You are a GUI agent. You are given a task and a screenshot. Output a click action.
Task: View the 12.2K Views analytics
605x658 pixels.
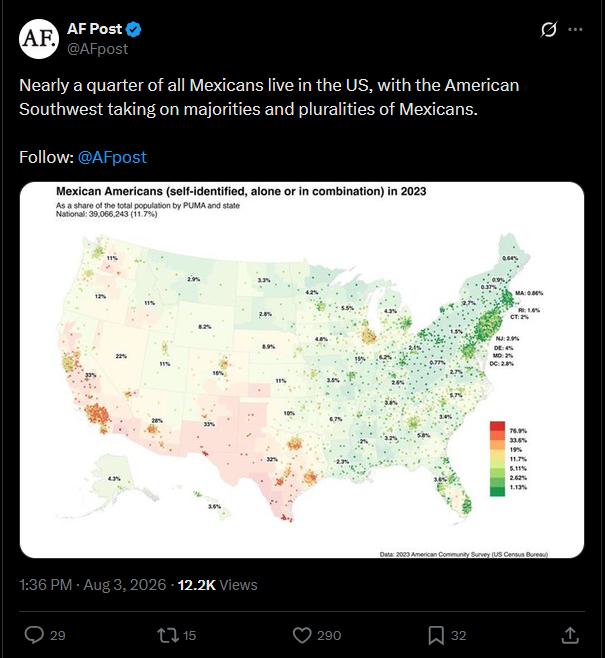(x=217, y=585)
